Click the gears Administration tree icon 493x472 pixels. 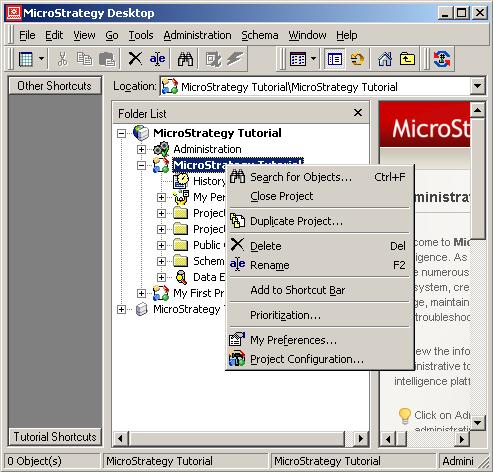[161, 149]
